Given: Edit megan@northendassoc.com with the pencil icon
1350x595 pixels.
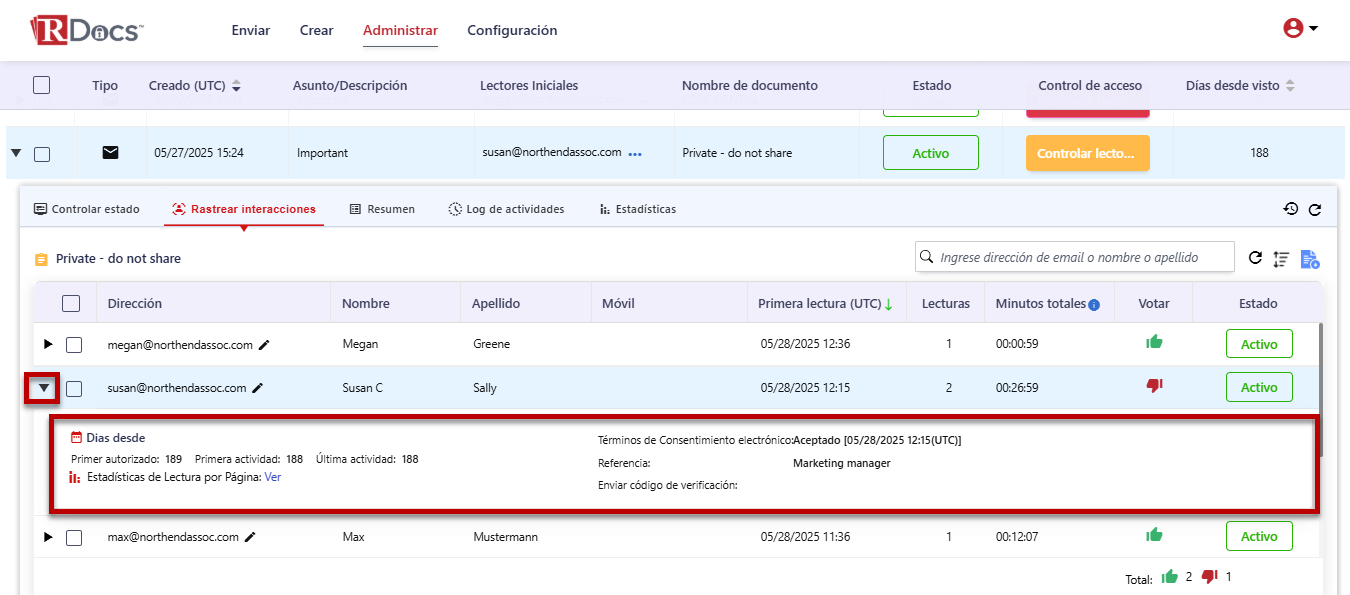Looking at the screenshot, I should point(264,345).
